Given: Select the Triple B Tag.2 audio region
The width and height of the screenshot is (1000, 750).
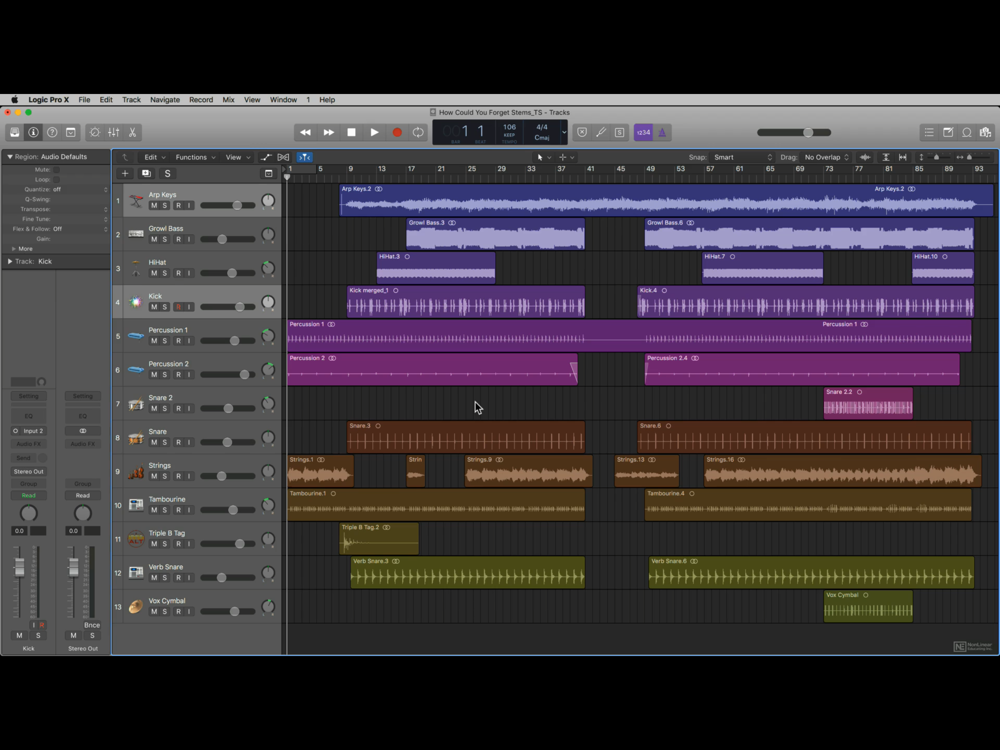Looking at the screenshot, I should coord(379,539).
